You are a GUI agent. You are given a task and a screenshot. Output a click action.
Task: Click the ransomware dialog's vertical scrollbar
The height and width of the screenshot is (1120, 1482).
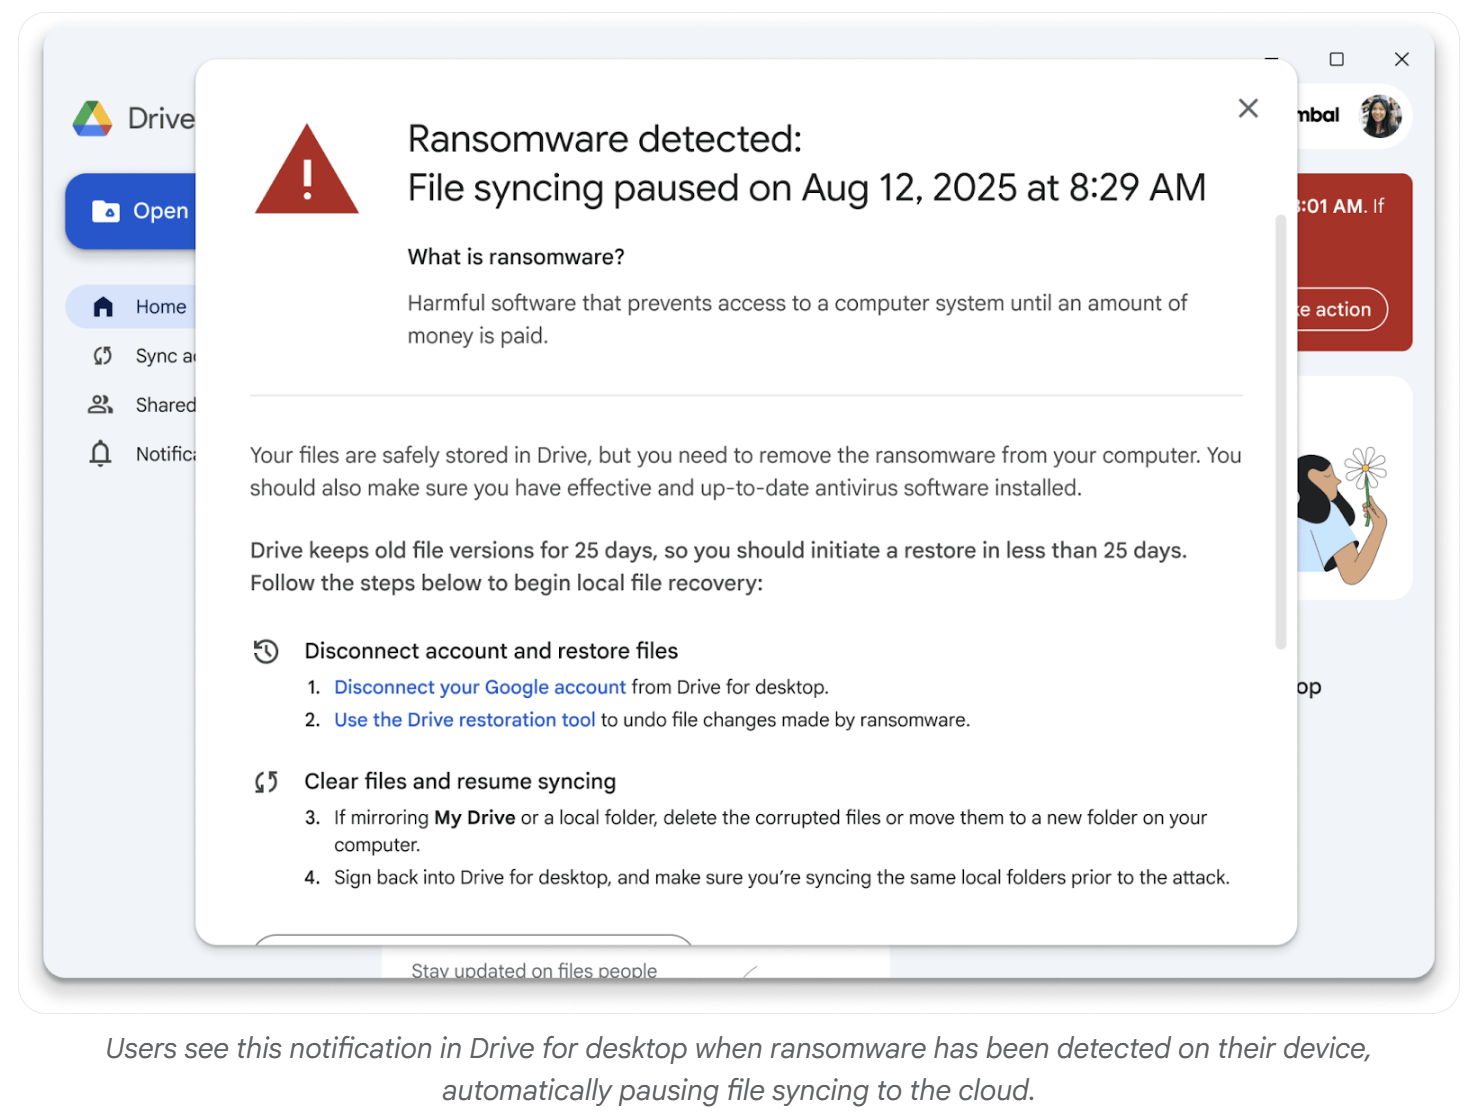click(1280, 430)
